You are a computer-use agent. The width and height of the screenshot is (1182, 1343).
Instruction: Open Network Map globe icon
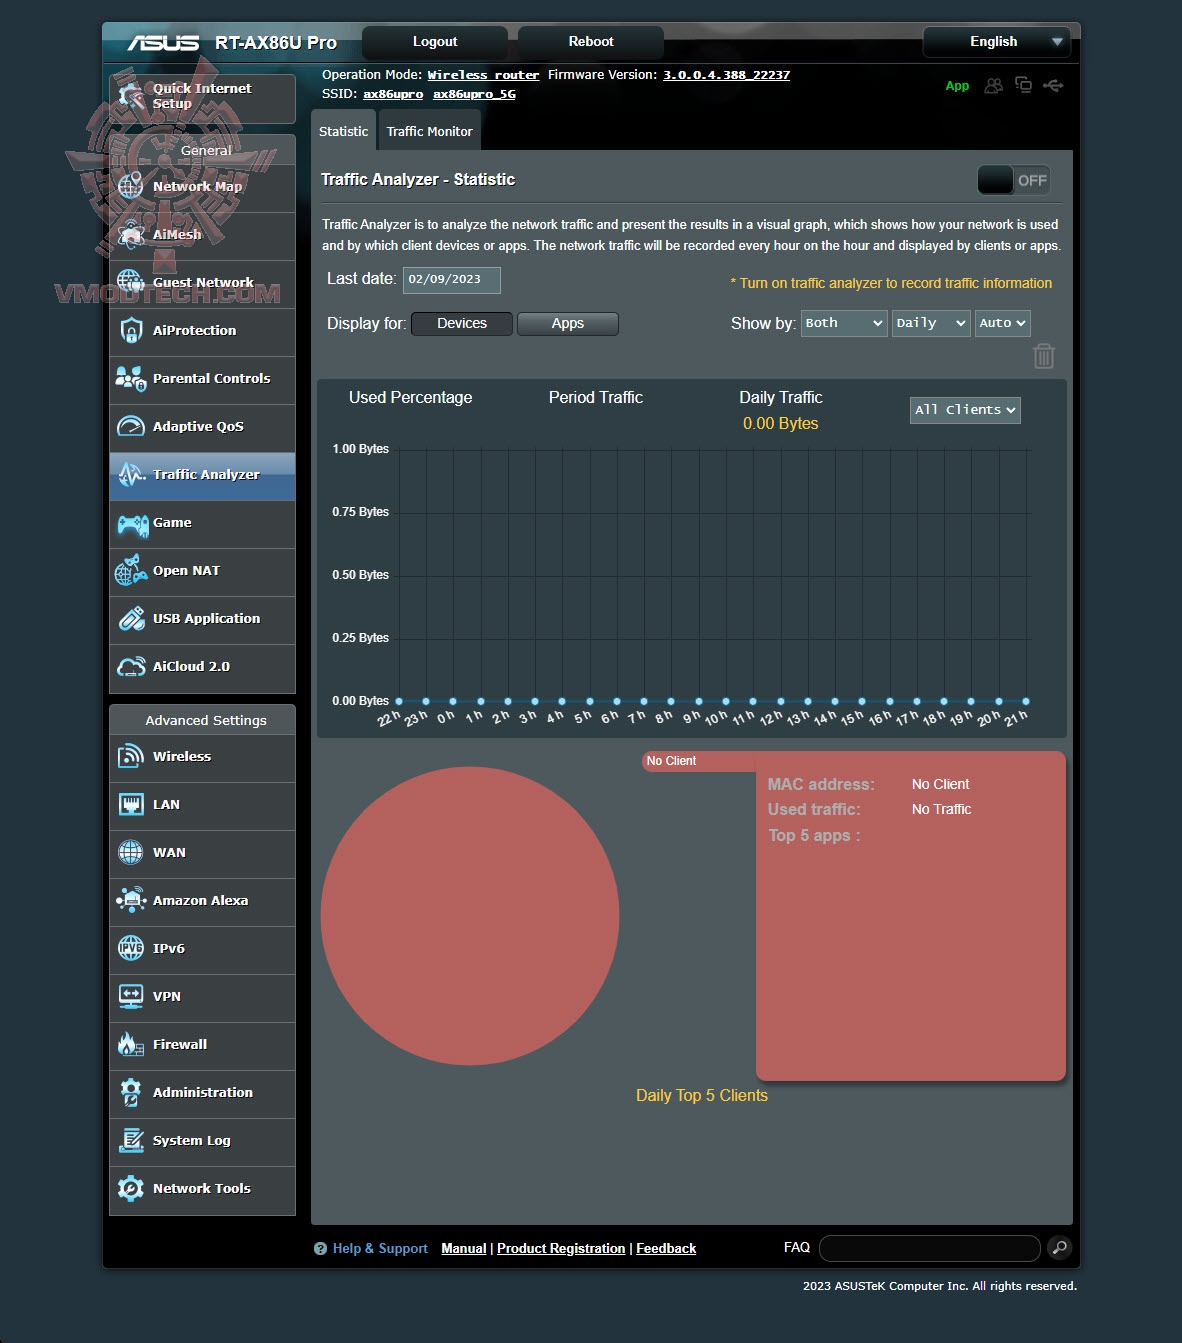click(131, 186)
